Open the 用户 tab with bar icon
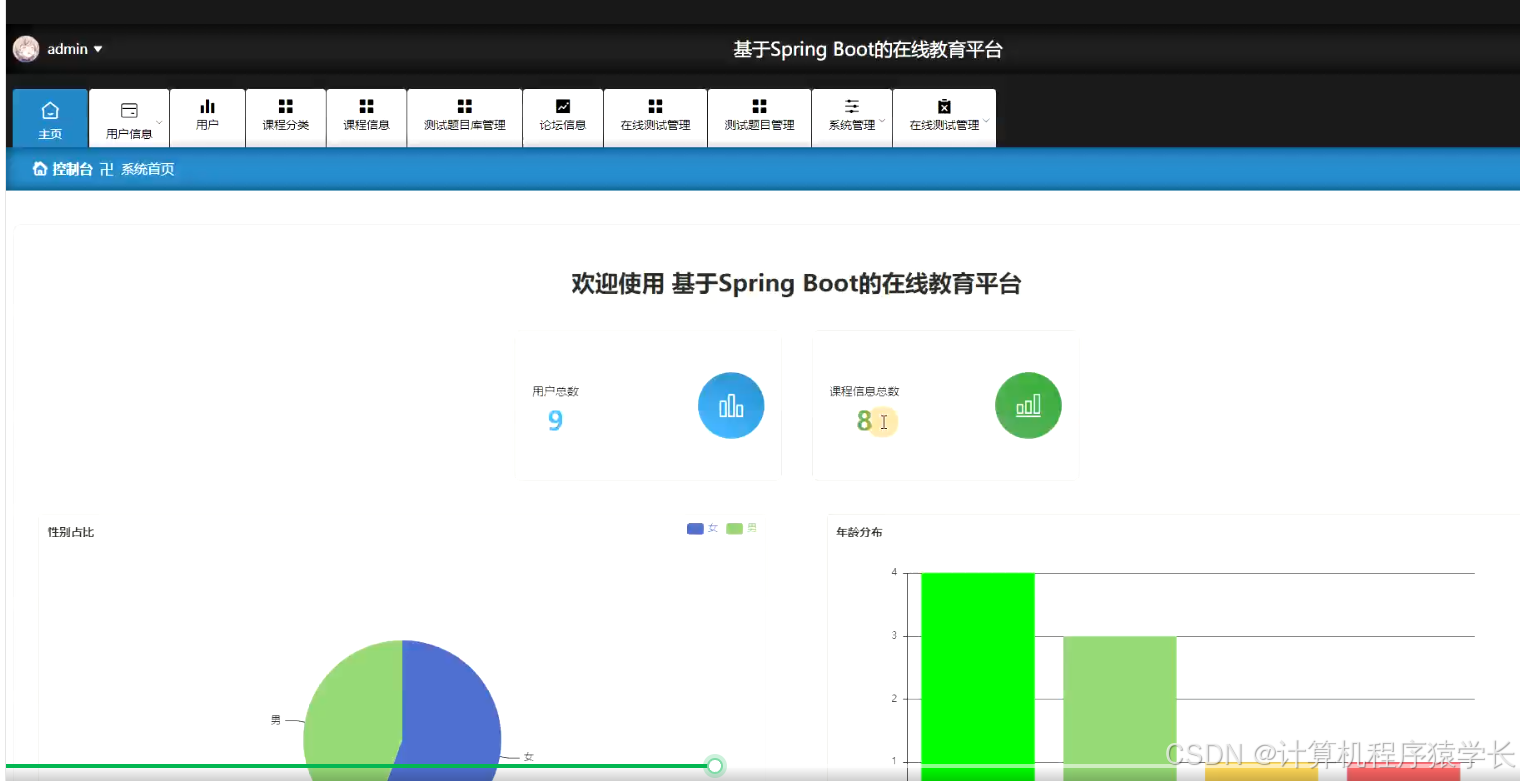This screenshot has width=1520, height=781. pos(208,118)
